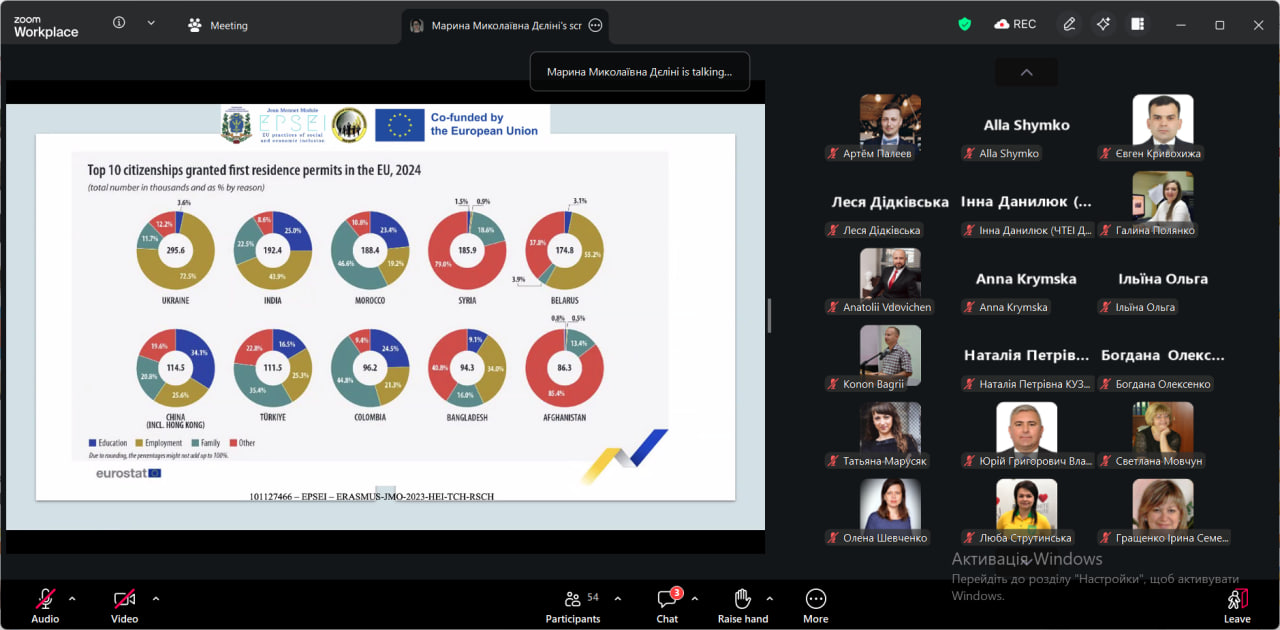1280x630 pixels.
Task: Open the More options menu
Action: (x=816, y=606)
